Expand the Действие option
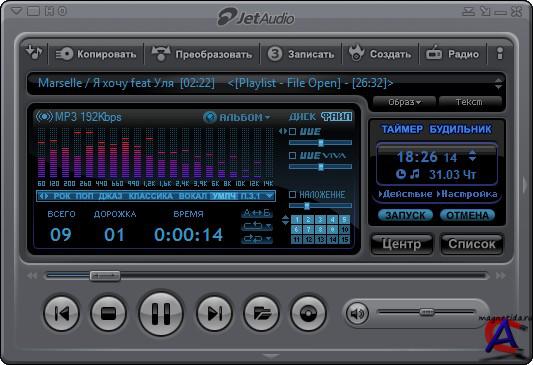This screenshot has height=365, width=533. click(406, 194)
